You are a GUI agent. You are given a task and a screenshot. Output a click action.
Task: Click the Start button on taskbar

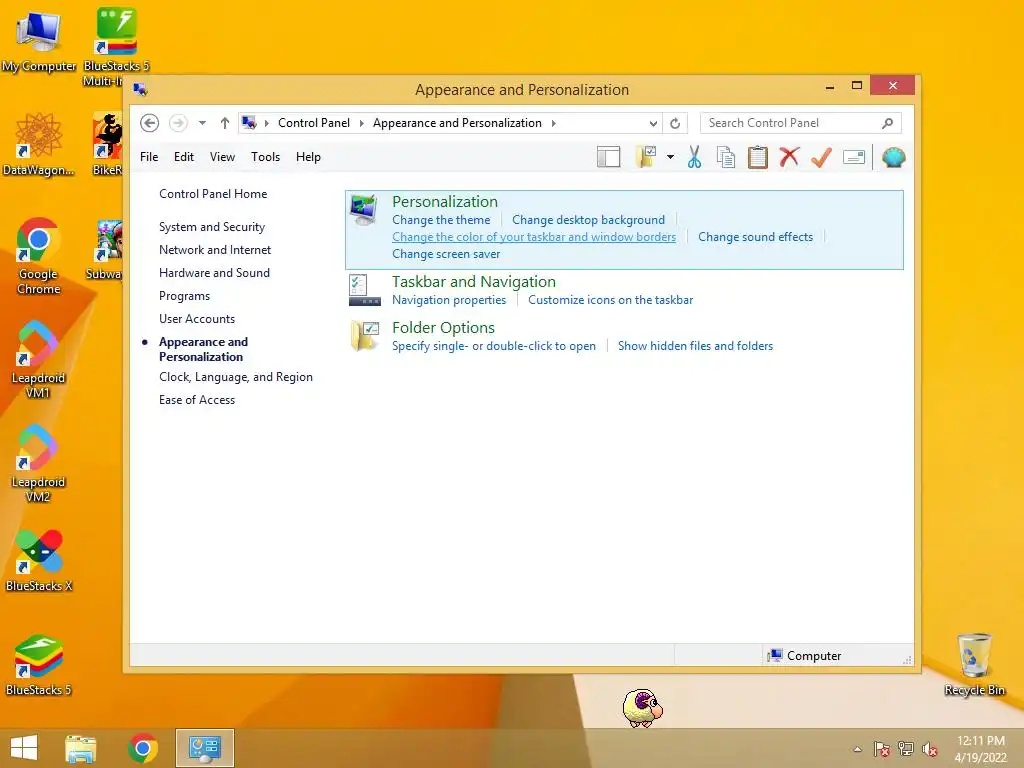point(24,748)
